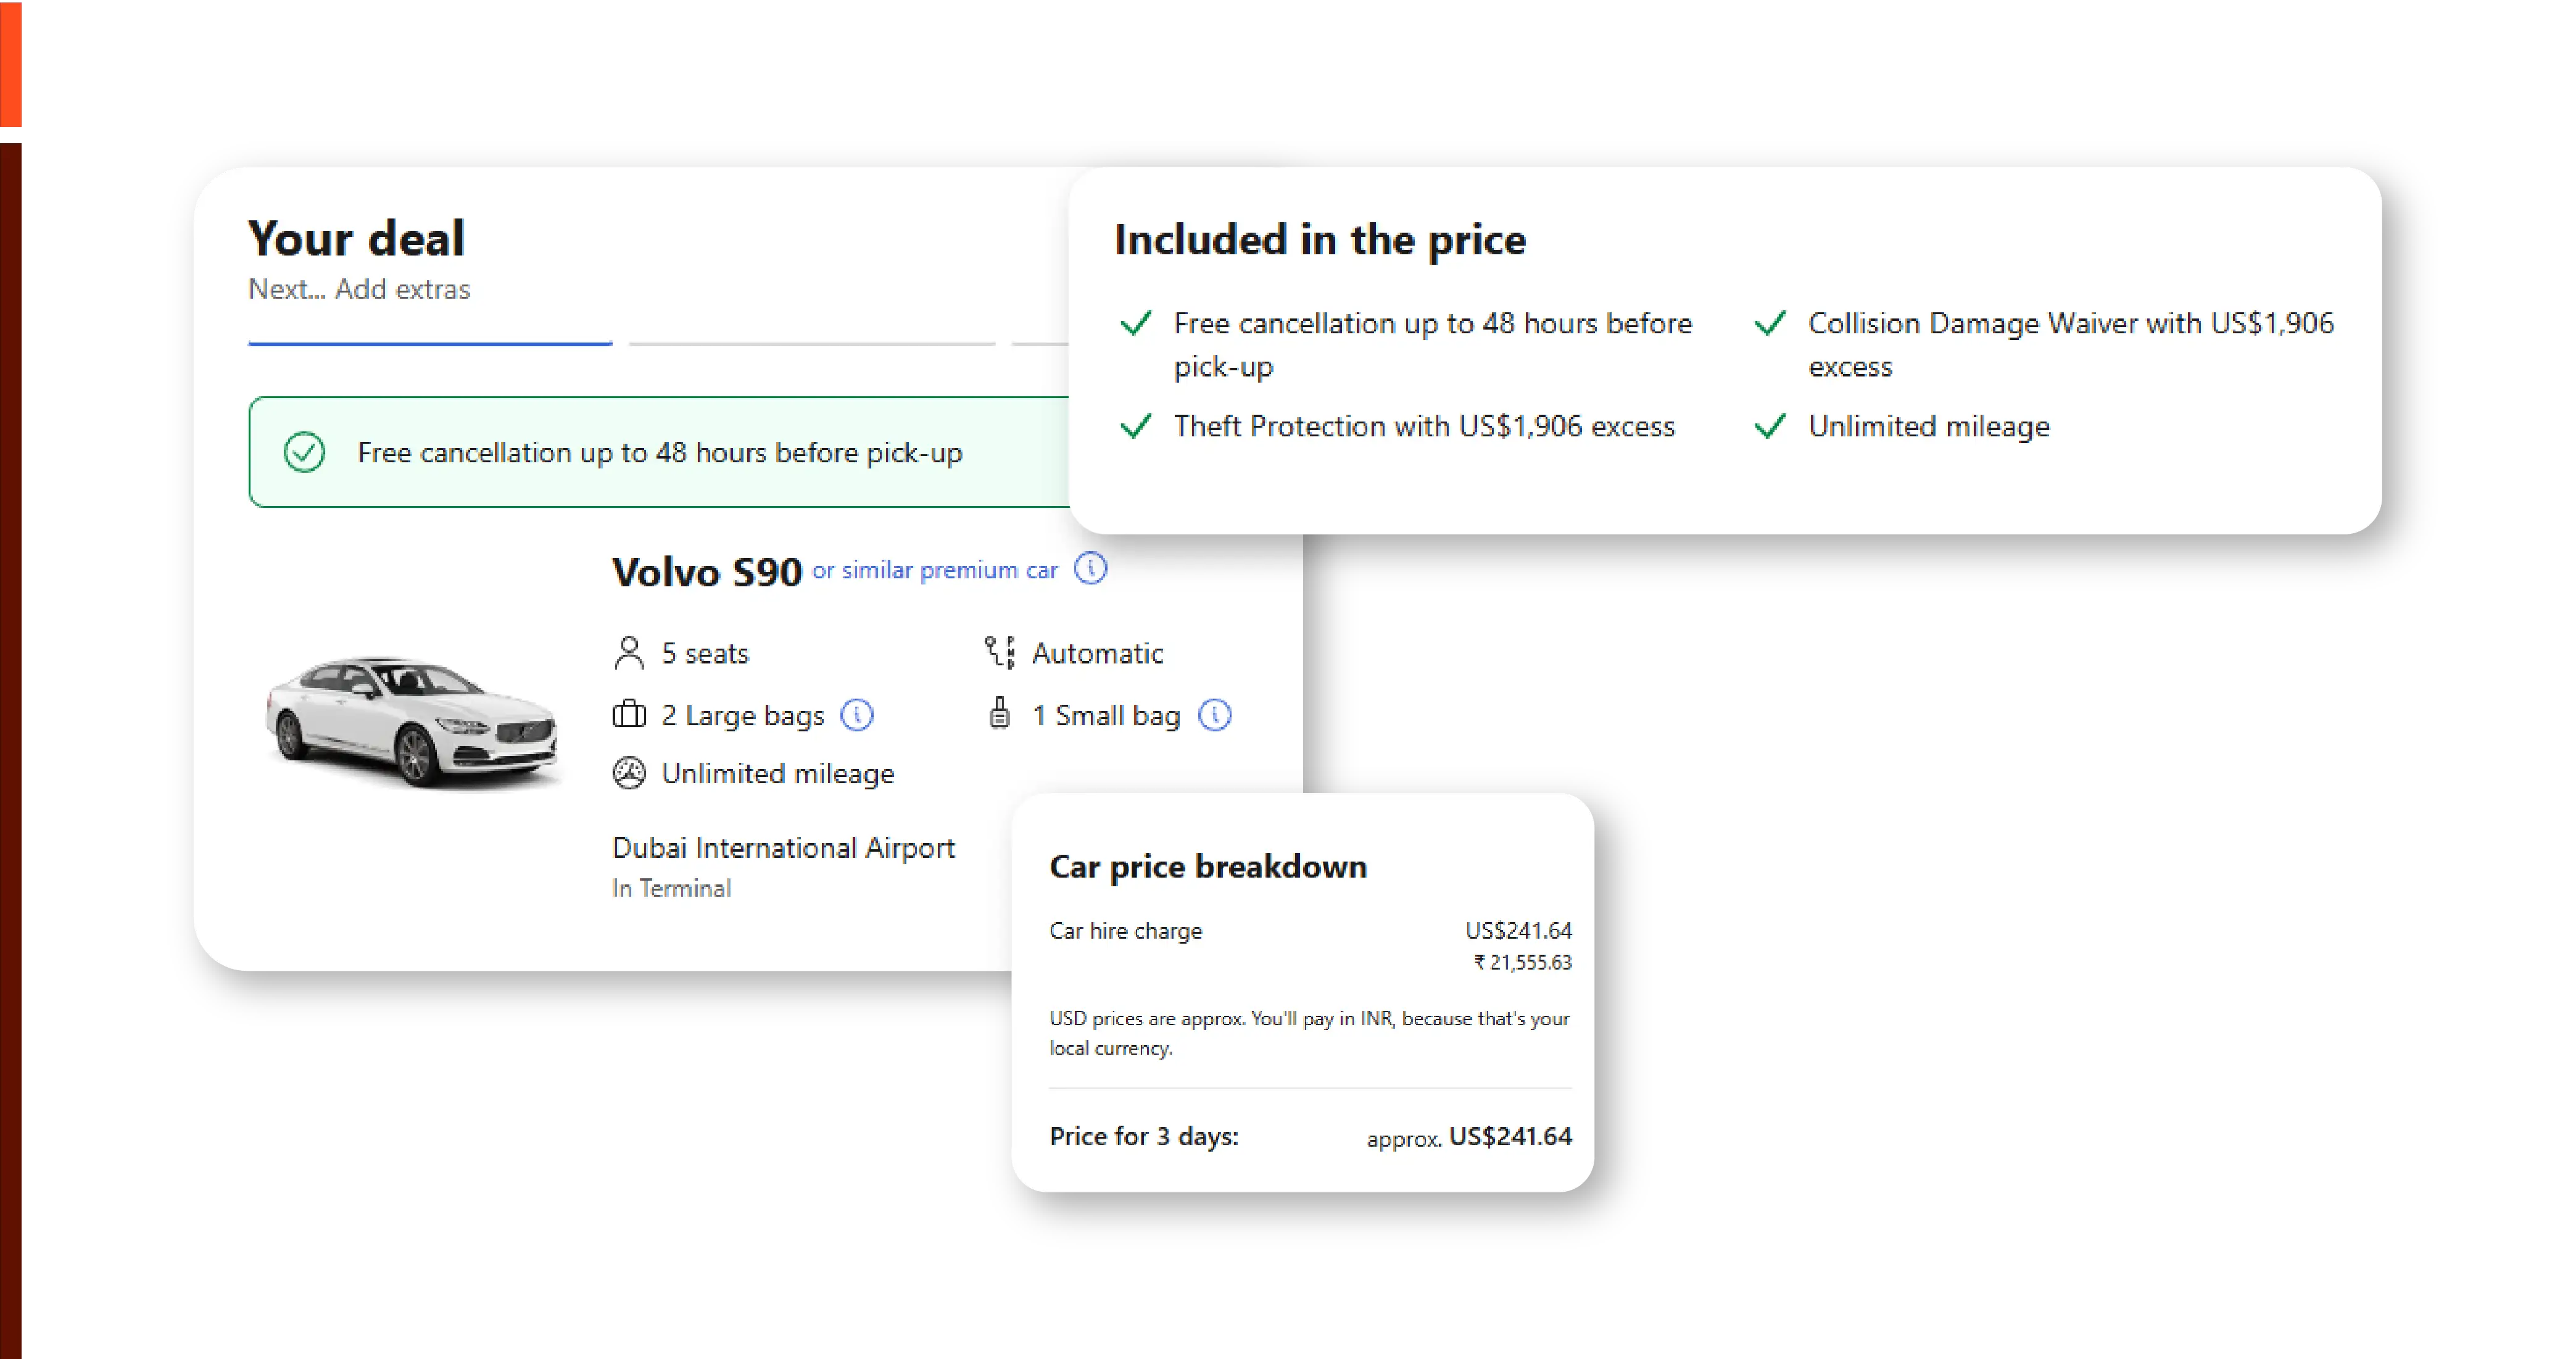
Task: Click green circled check in cancellation banner
Action: [x=304, y=452]
